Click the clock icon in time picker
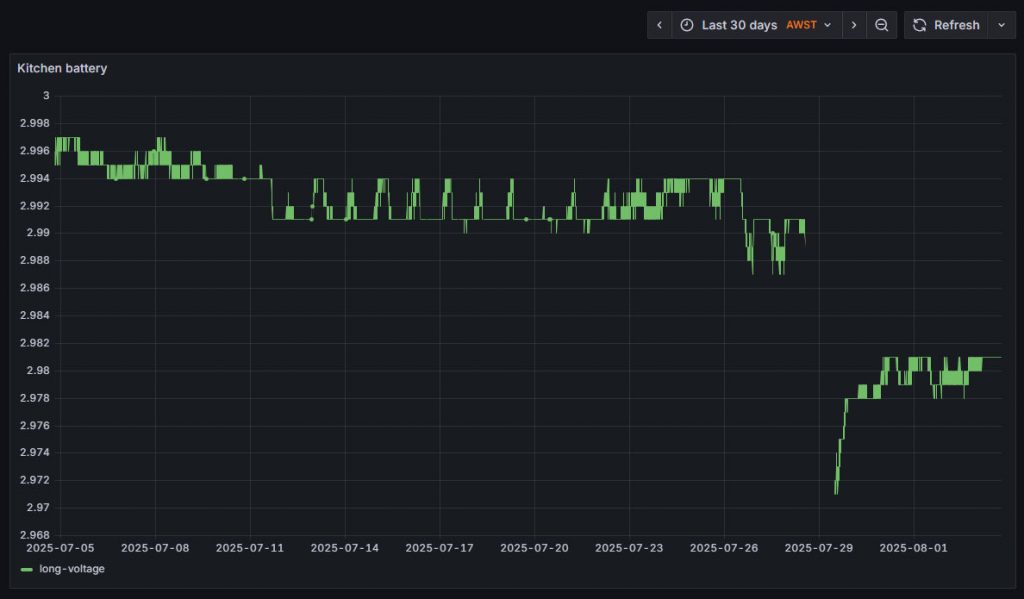This screenshot has width=1024, height=599. 687,25
